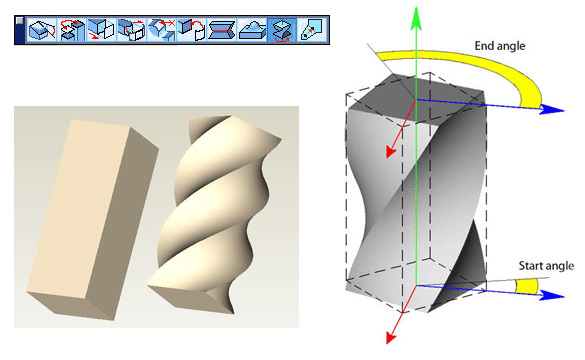Click the End angle label
The width and height of the screenshot is (585, 360).
(500, 46)
